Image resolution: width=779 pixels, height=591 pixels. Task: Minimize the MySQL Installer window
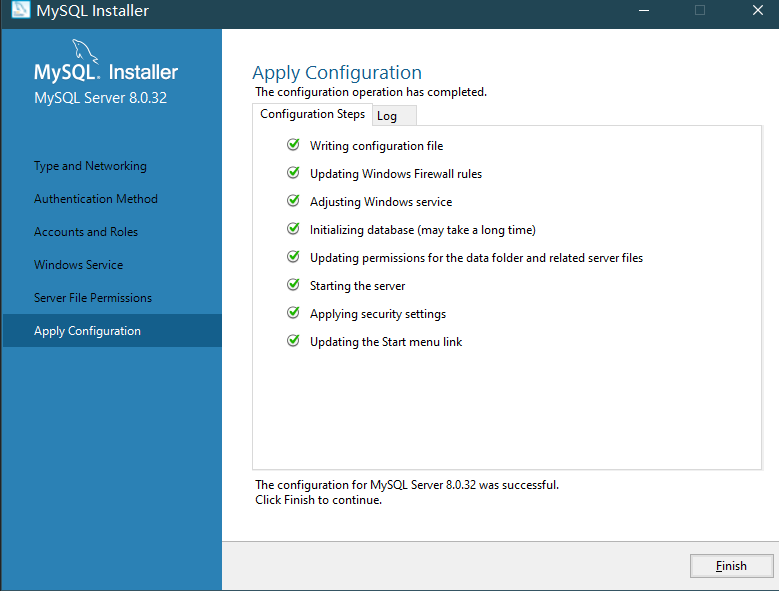pyautogui.click(x=644, y=10)
